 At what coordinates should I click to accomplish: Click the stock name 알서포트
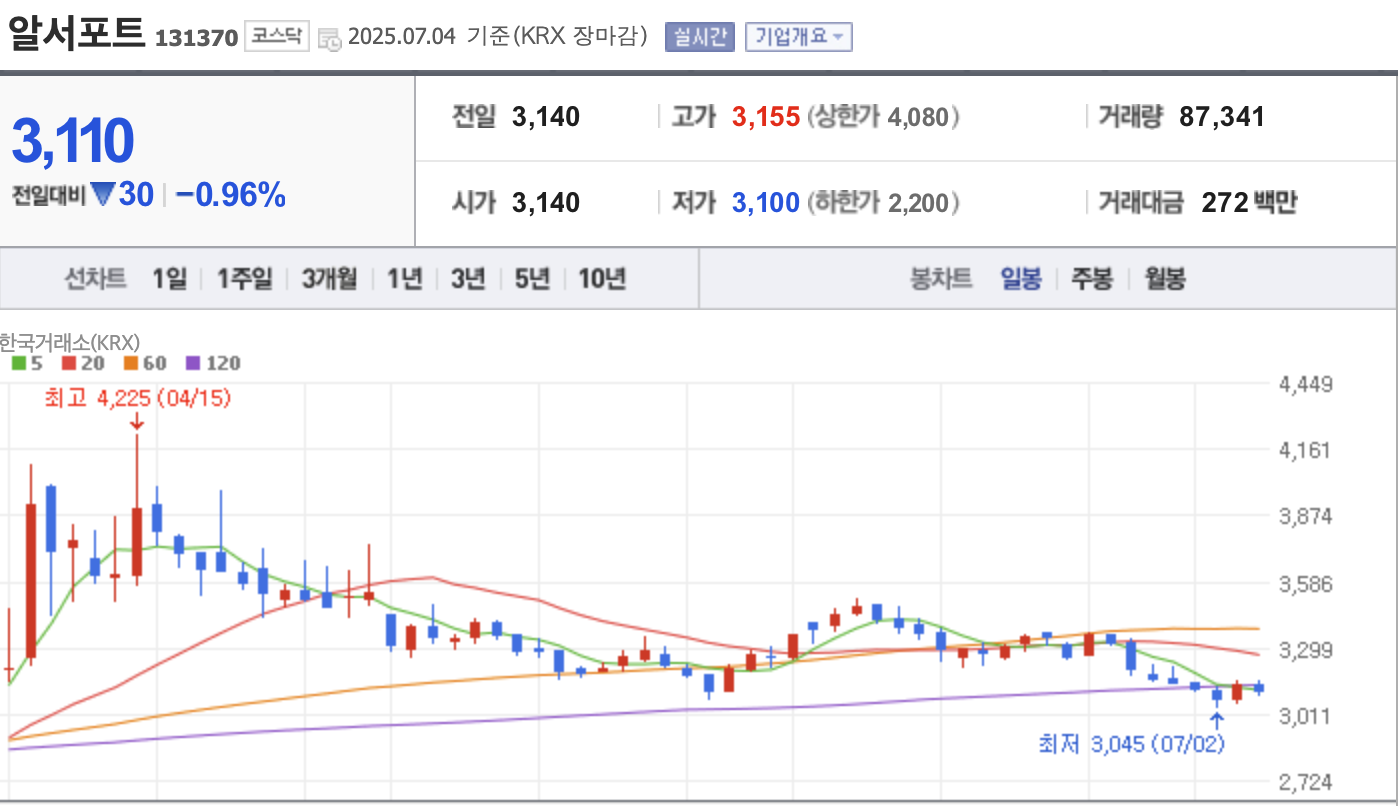coord(76,34)
